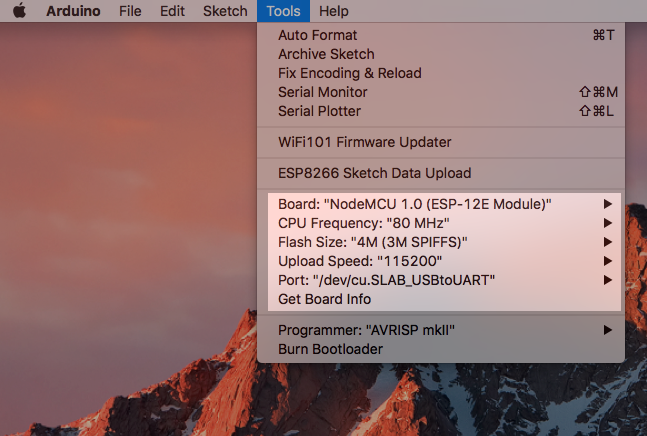The width and height of the screenshot is (647, 436).
Task: Open the Help menu
Action: (x=333, y=11)
